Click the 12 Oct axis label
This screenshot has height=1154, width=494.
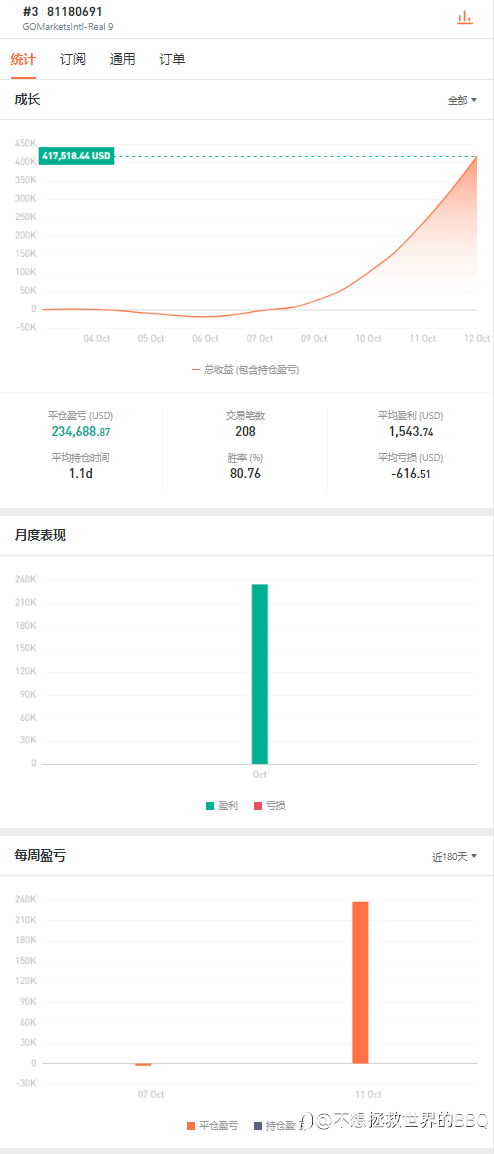point(477,339)
